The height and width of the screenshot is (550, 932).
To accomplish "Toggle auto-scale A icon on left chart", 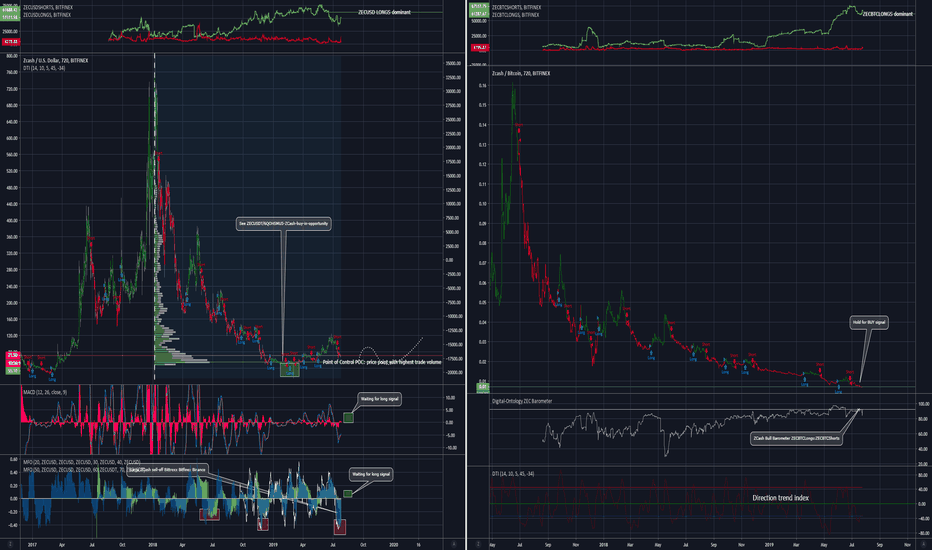I will (454, 544).
